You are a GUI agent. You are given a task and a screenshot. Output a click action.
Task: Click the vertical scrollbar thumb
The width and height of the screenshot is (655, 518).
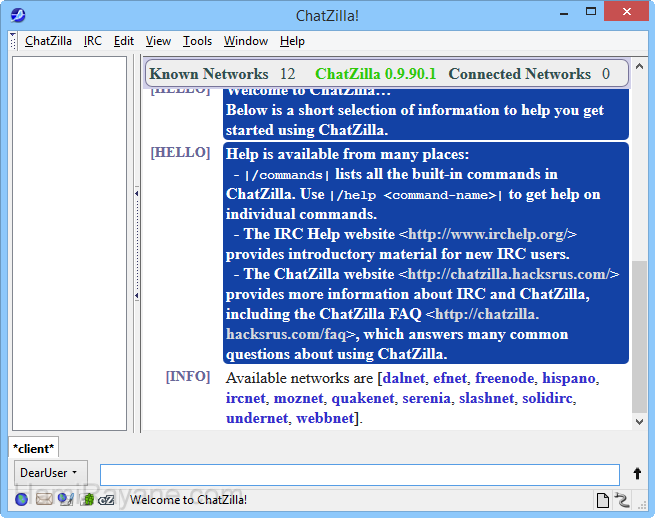(639, 337)
